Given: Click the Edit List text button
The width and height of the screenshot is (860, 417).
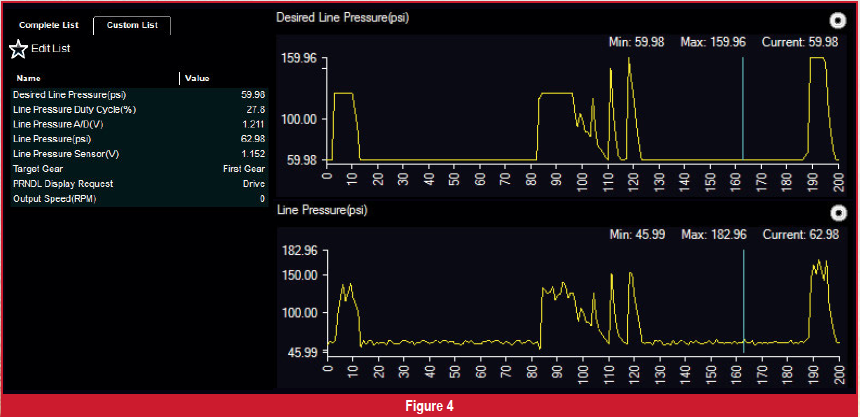Looking at the screenshot, I should (x=51, y=49).
